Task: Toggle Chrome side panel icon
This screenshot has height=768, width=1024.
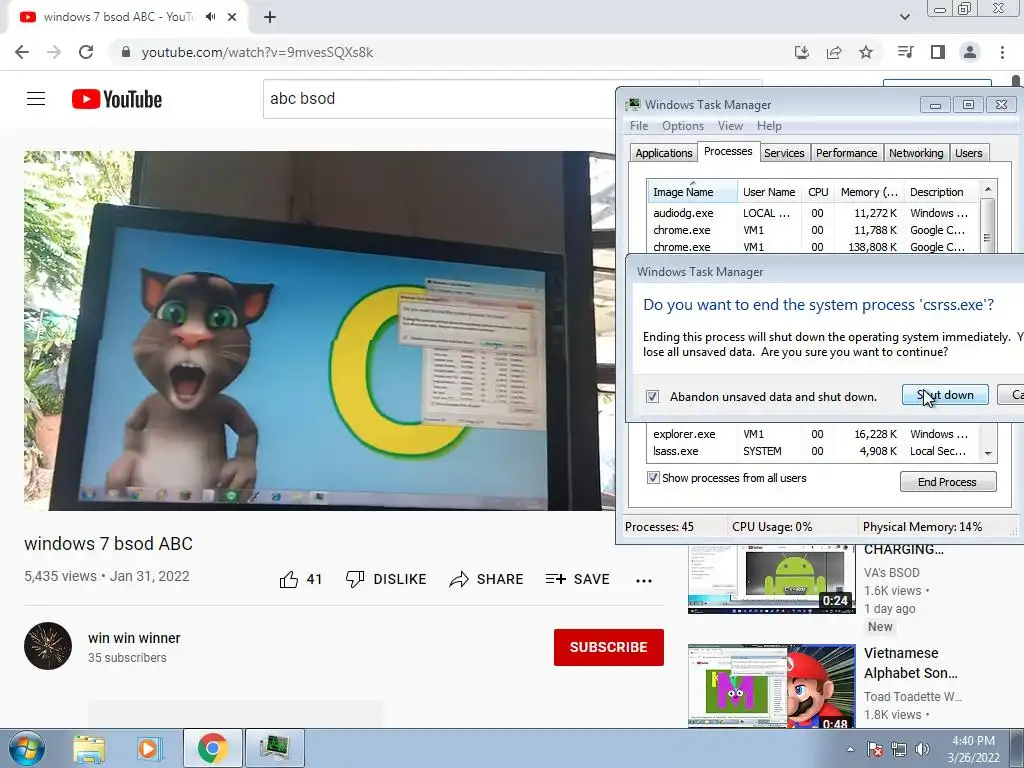Action: (938, 52)
